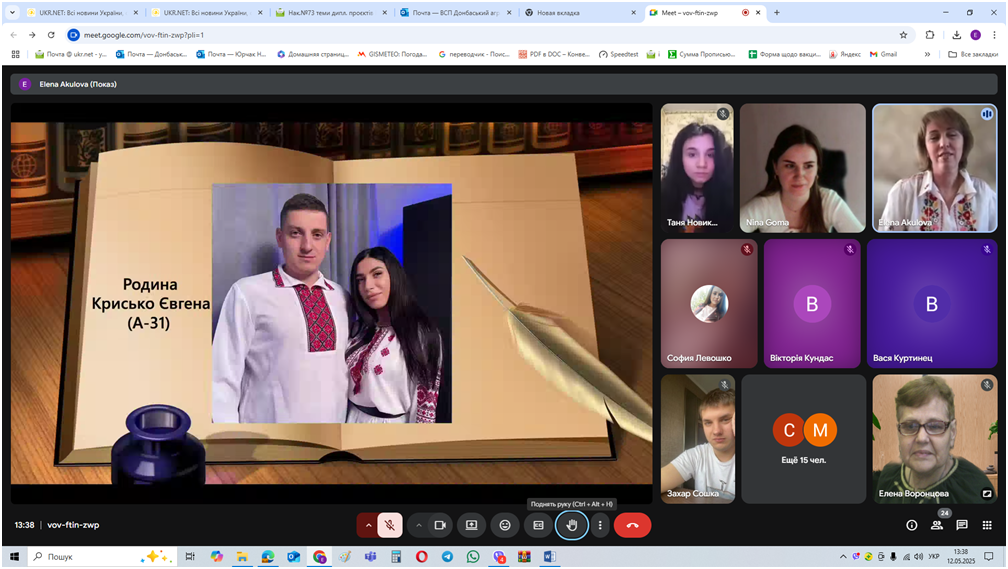Open Microsoft Teams from the taskbar
This screenshot has width=1008, height=569.
370,557
